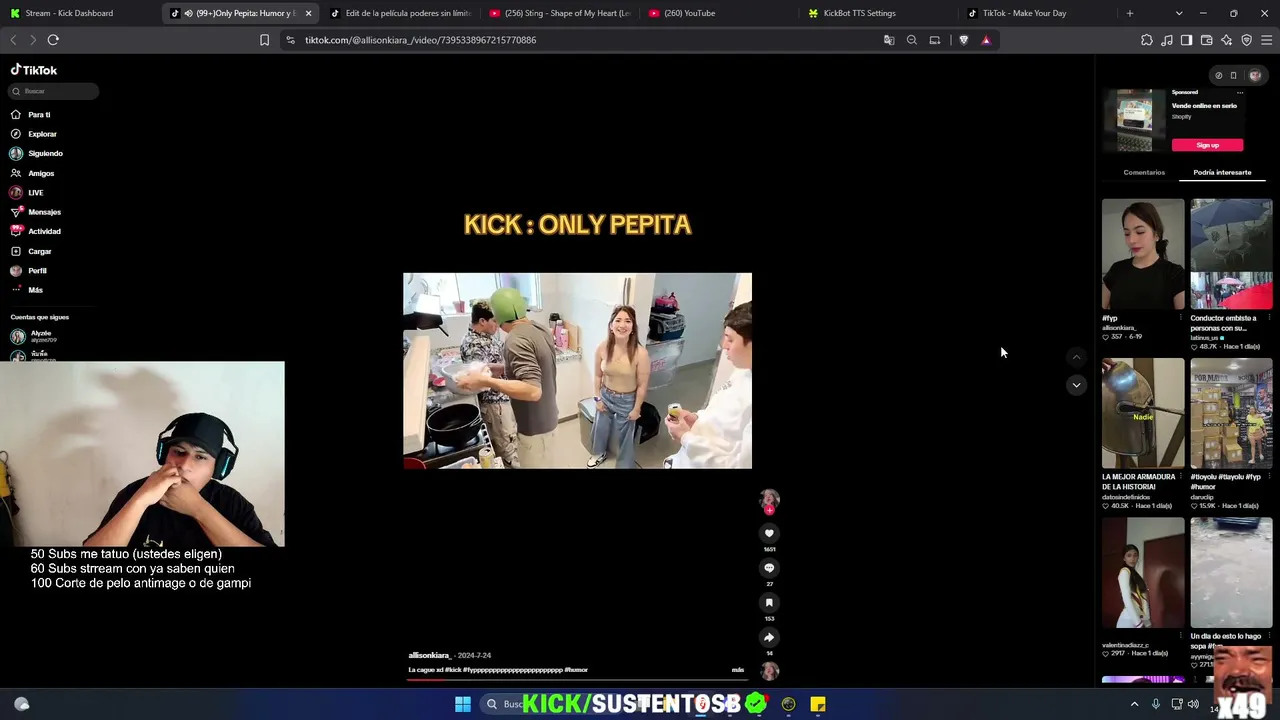Open the Amigos page in the sidebar
The image size is (1280, 720).
[32, 173]
